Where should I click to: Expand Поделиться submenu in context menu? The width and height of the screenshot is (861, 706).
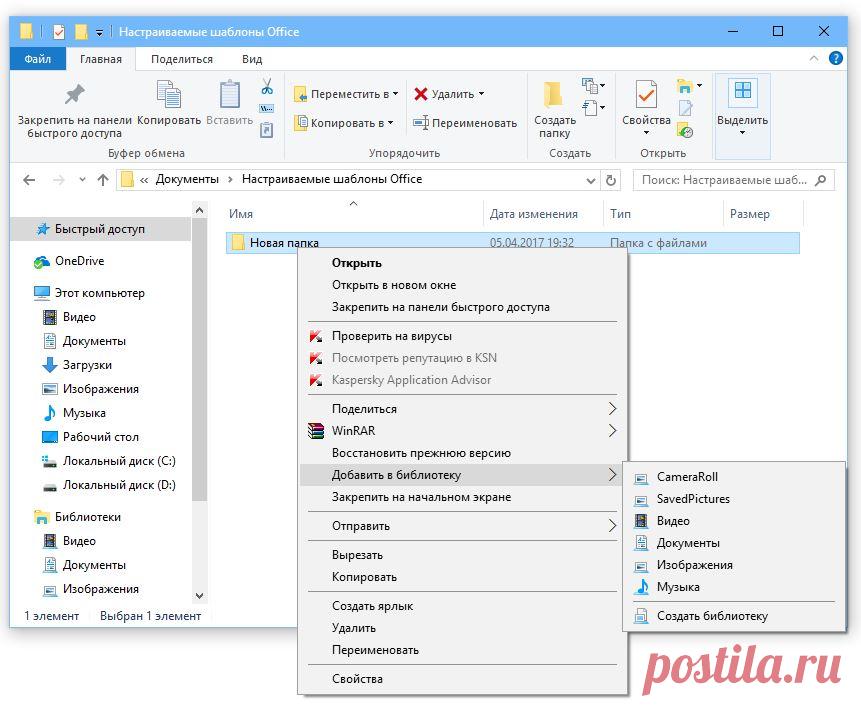463,409
